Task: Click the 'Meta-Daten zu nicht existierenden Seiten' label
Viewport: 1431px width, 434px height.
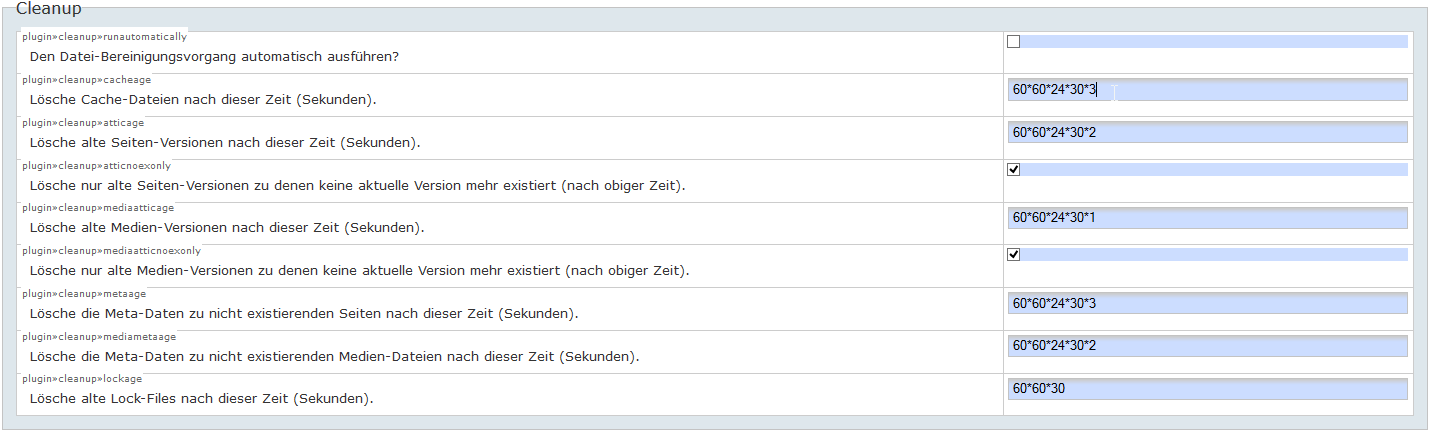Action: [304, 314]
